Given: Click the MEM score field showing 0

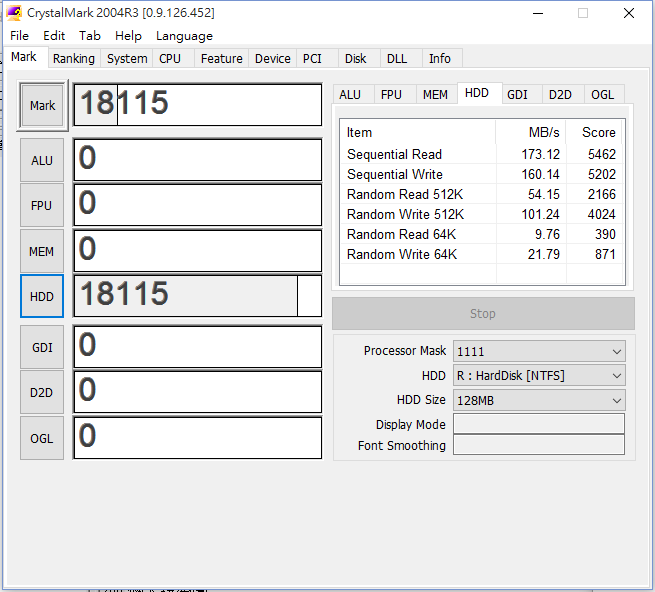Looking at the screenshot, I should 198,251.
